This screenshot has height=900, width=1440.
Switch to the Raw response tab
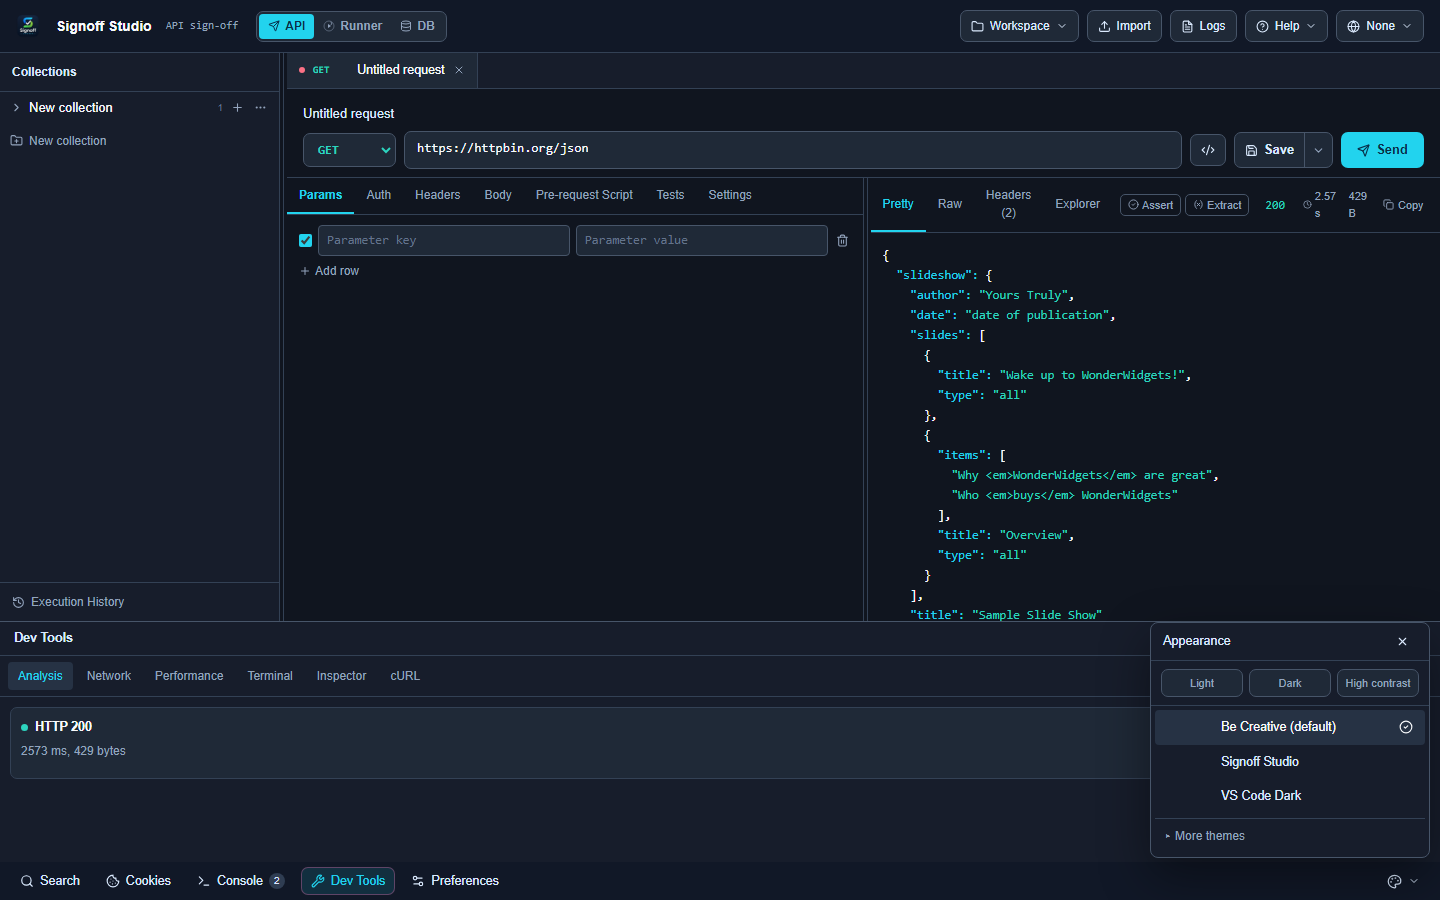click(950, 204)
